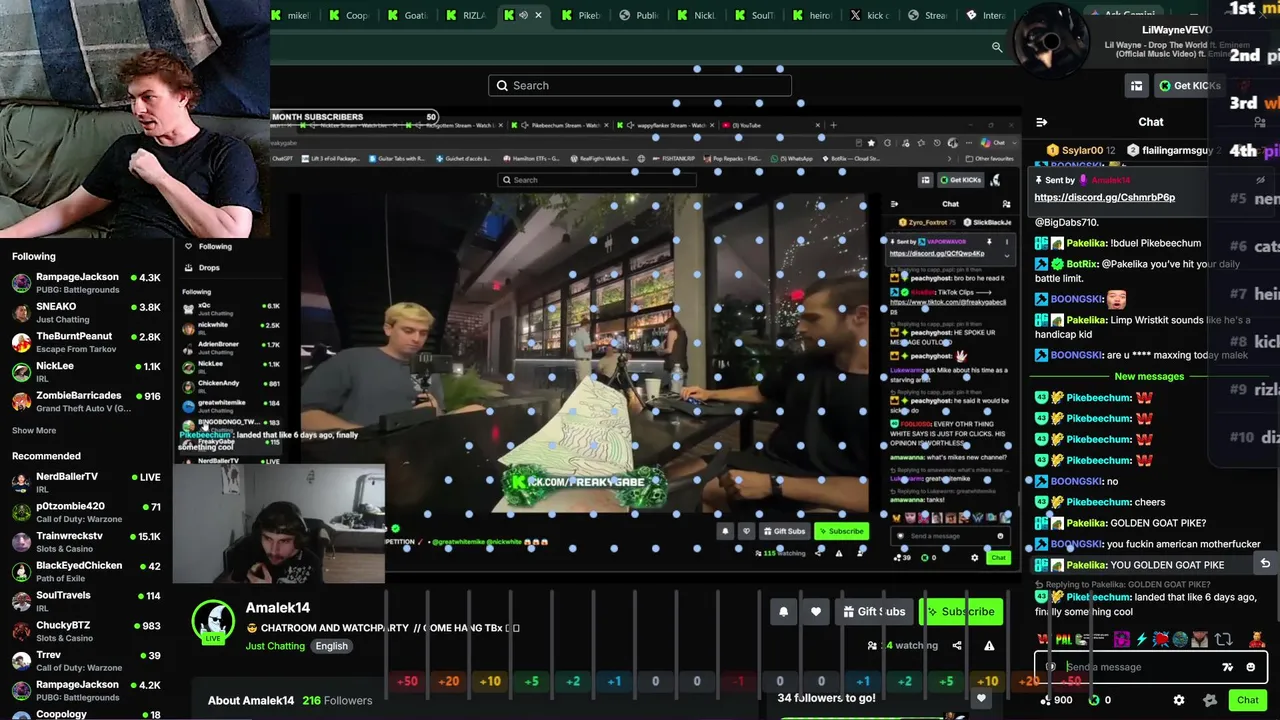Click the notification bell icon

(784, 612)
